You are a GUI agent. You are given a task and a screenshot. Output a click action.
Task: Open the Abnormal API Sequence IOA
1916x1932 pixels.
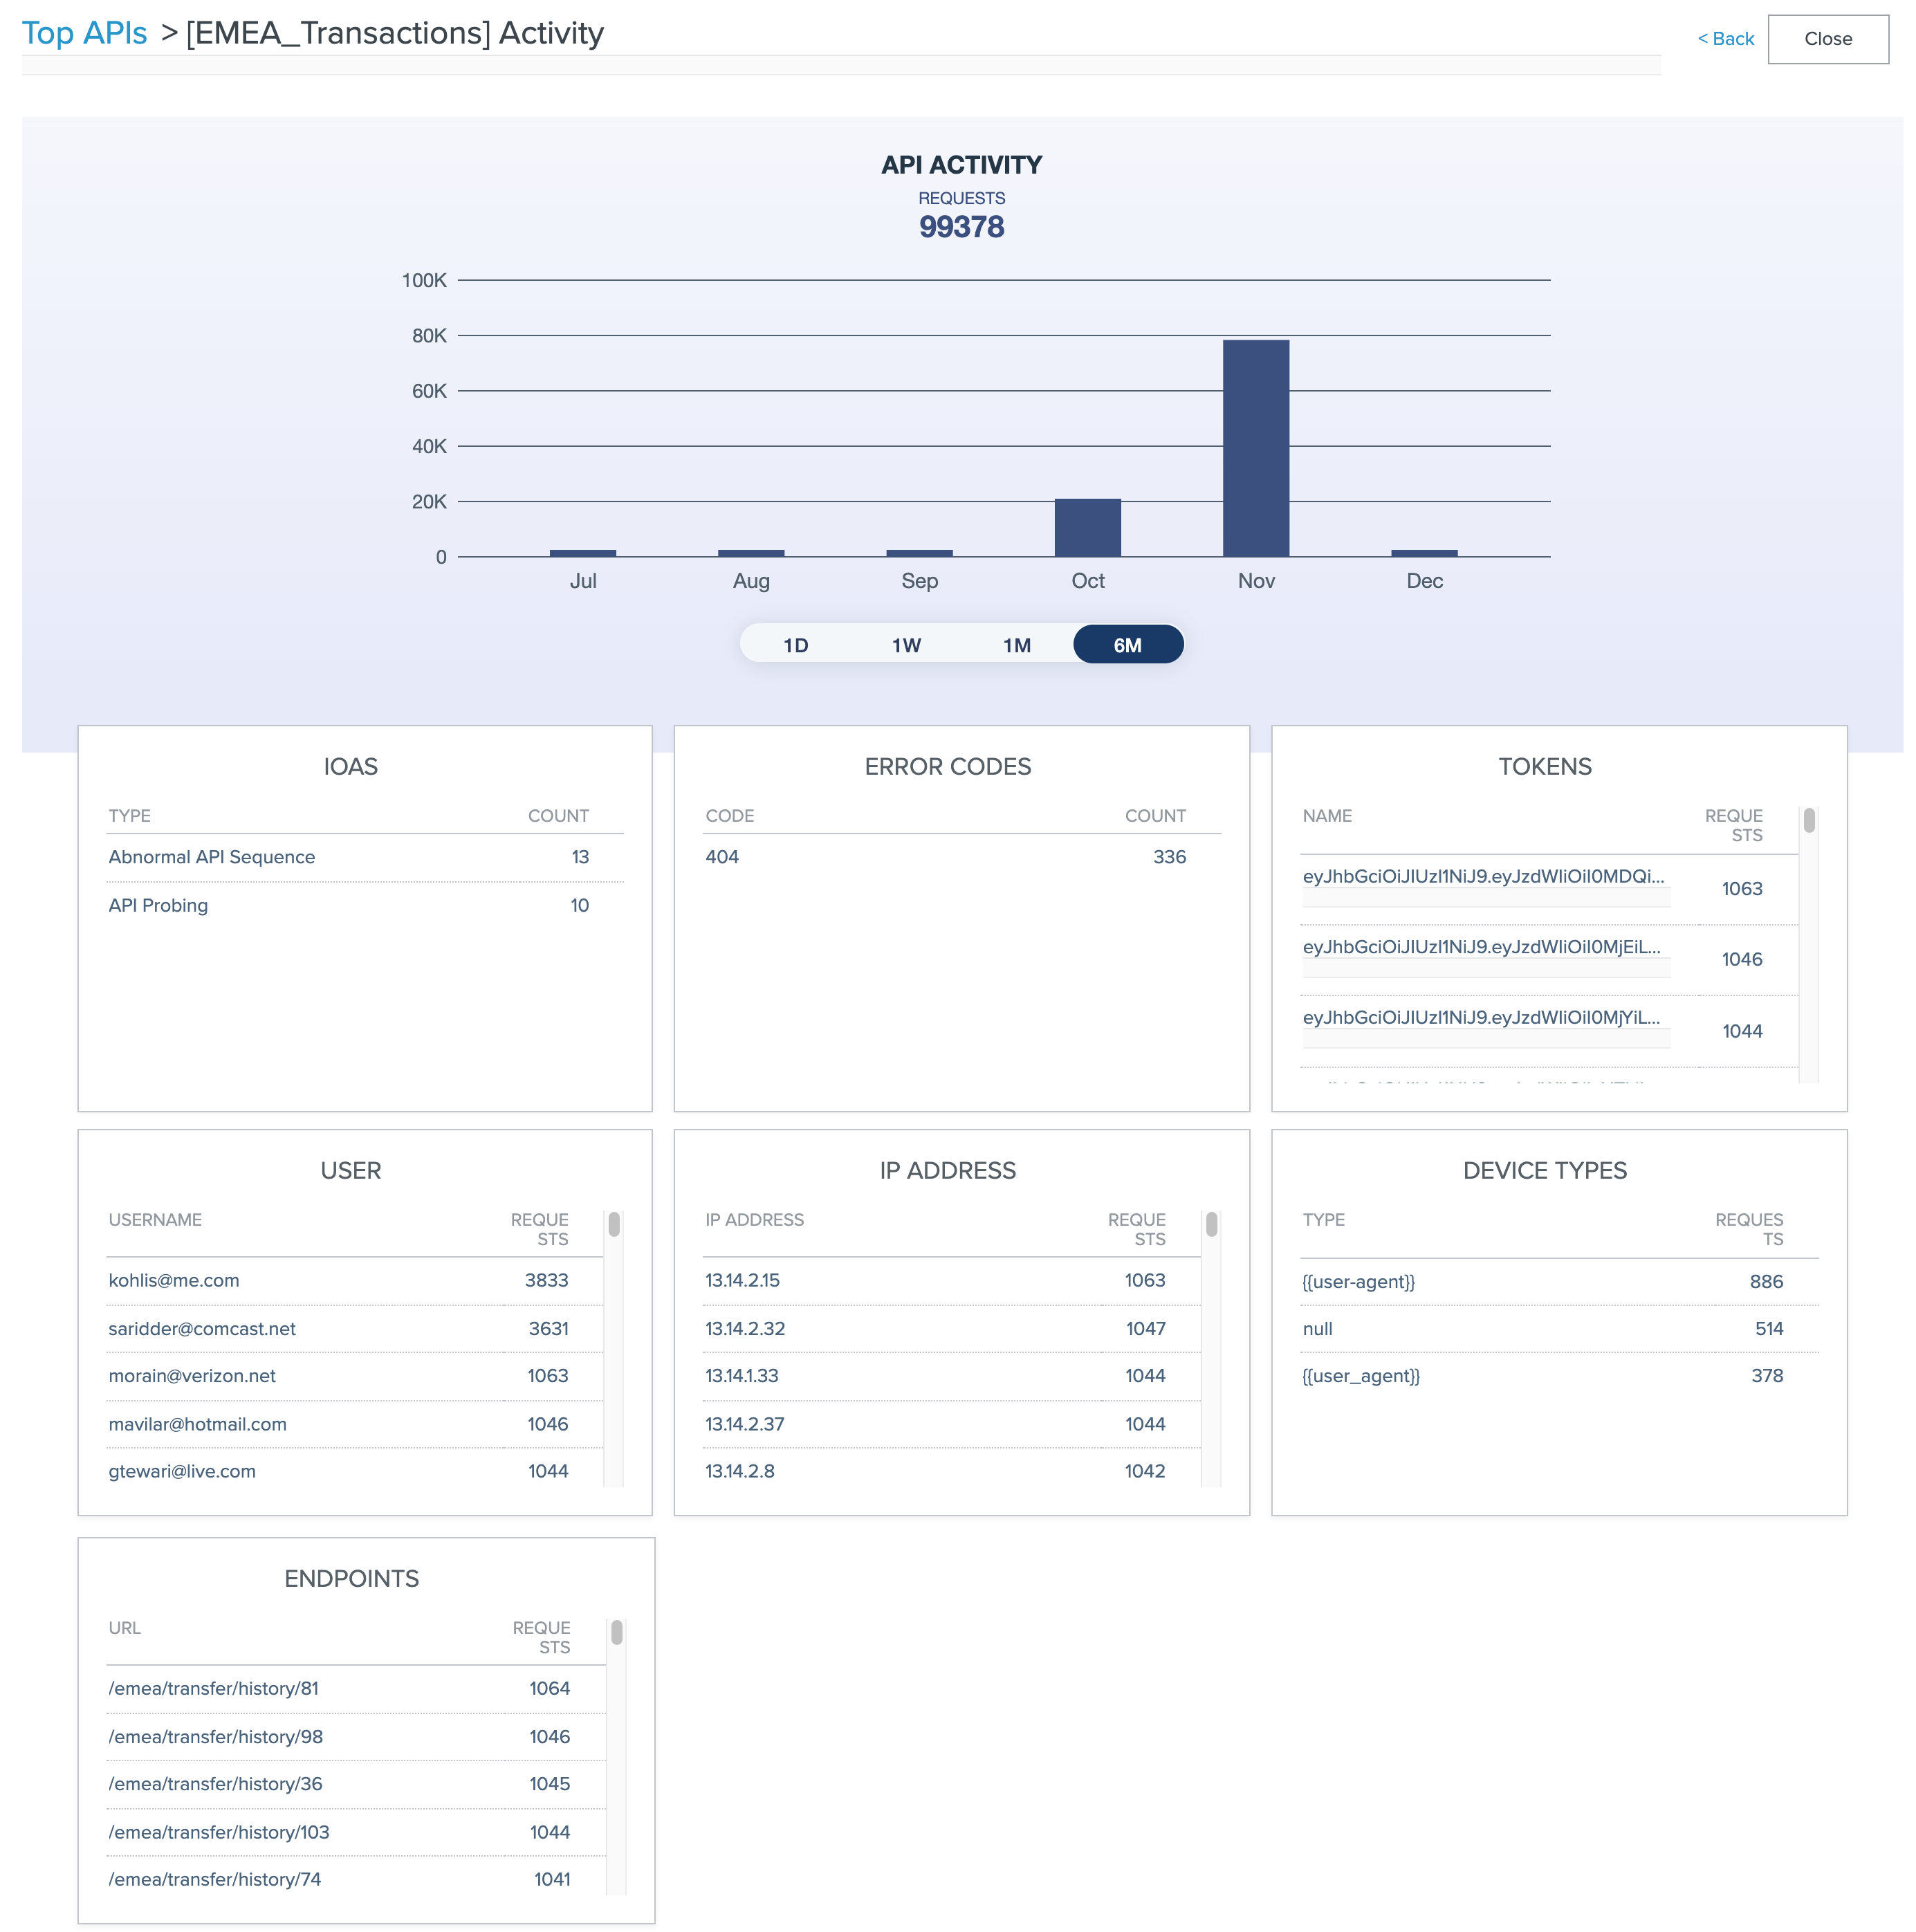tap(211, 857)
